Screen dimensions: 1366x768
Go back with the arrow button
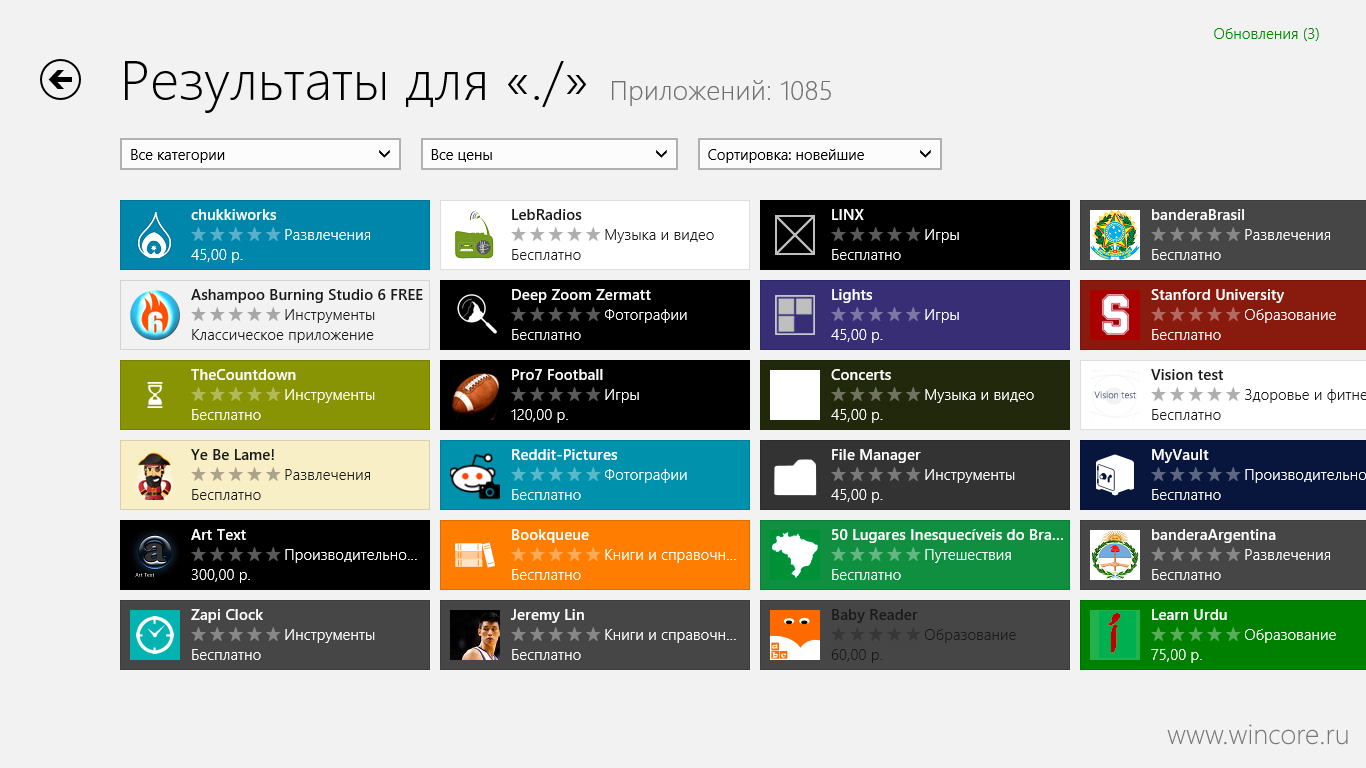[60, 80]
